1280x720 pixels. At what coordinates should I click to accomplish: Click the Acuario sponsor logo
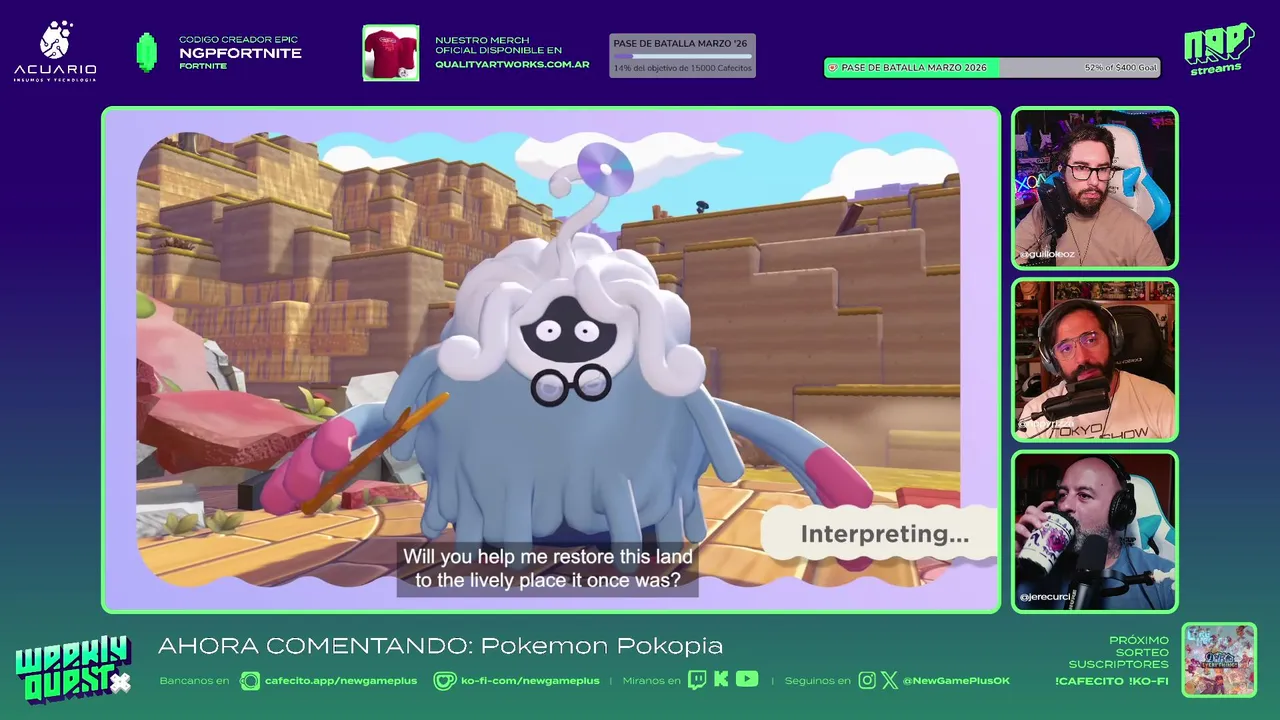[x=55, y=51]
